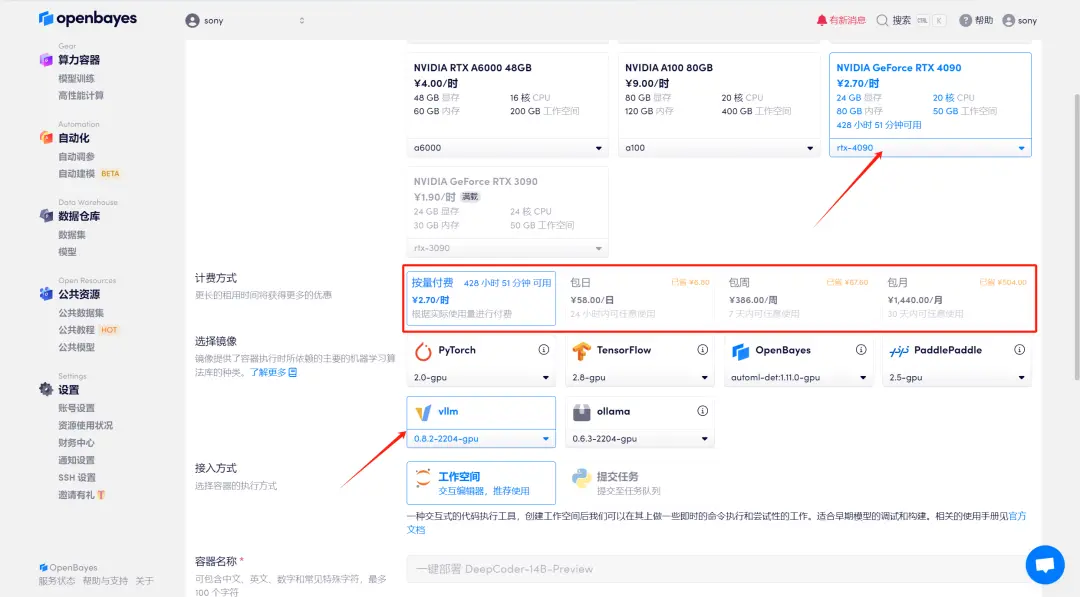This screenshot has height=597, width=1080.
Task: Go to 自动调参 in sidebar
Action: click(76, 156)
